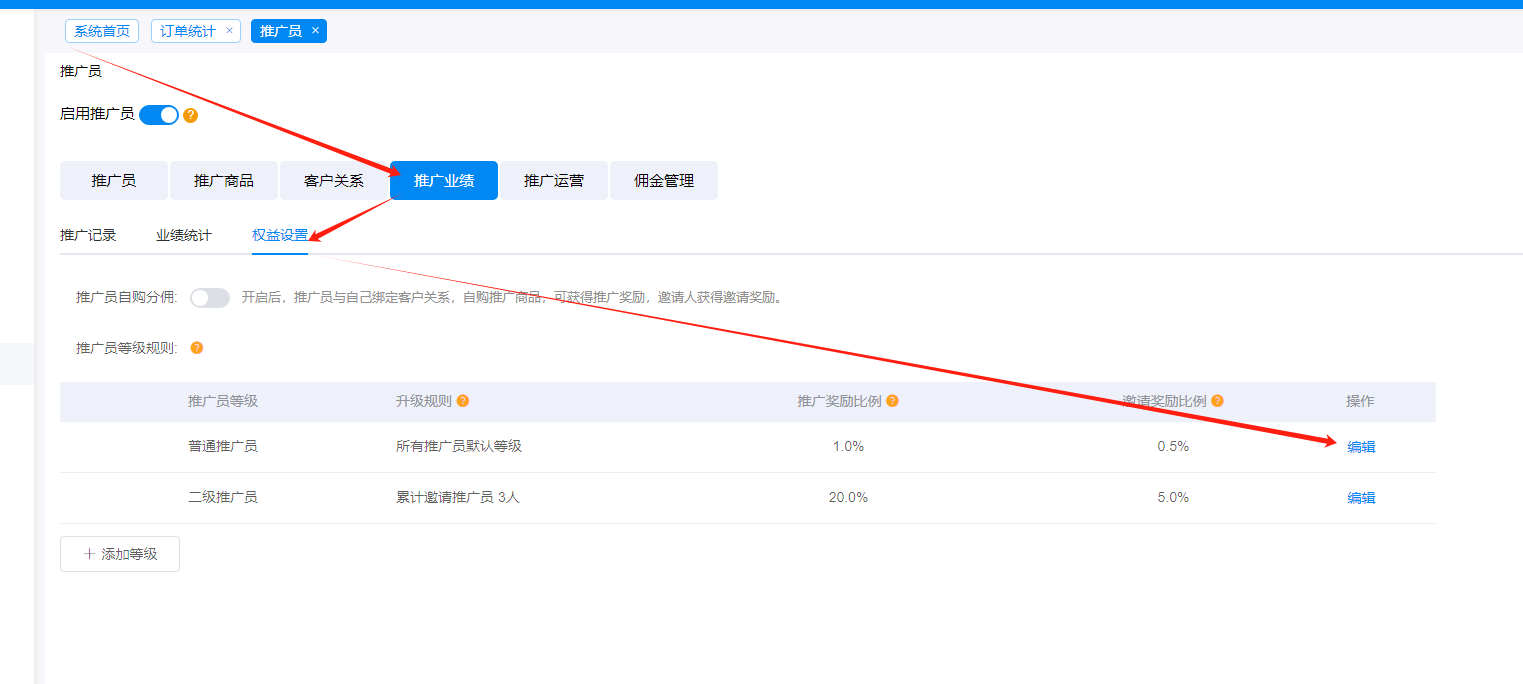The width and height of the screenshot is (1523, 684).
Task: Enable the 推广员自购分佣 switch
Action: 210,298
